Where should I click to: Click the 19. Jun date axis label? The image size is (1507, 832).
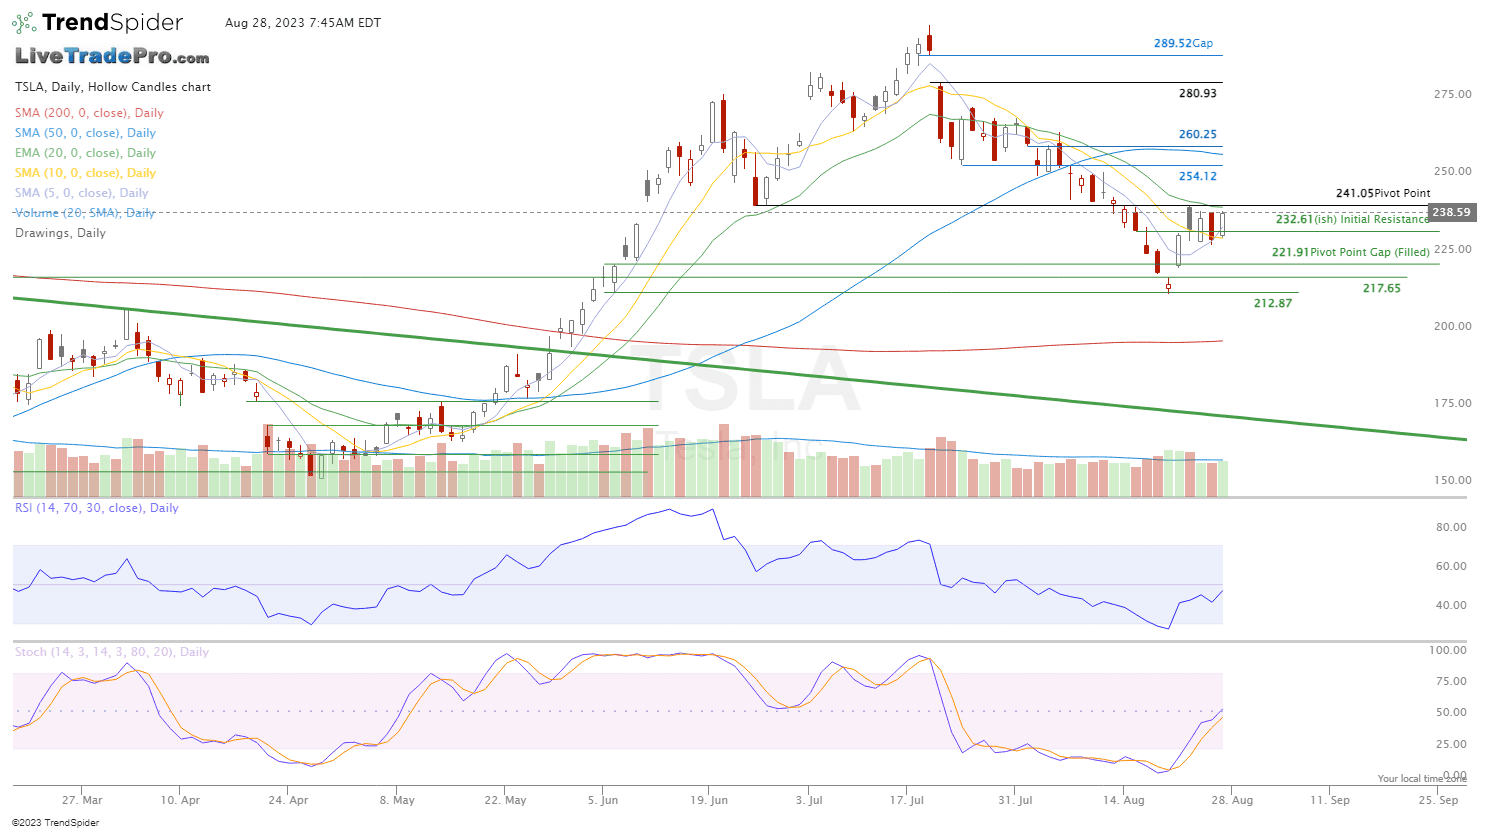709,800
